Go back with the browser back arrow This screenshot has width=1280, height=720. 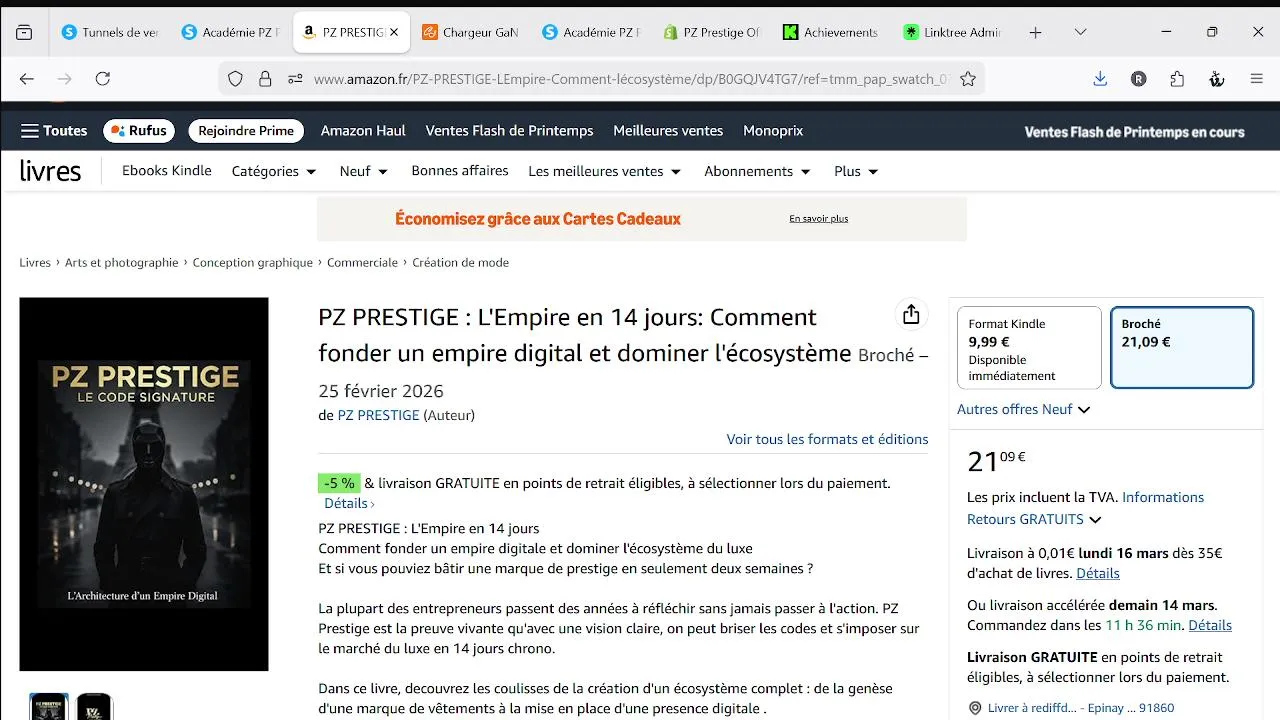[x=27, y=79]
